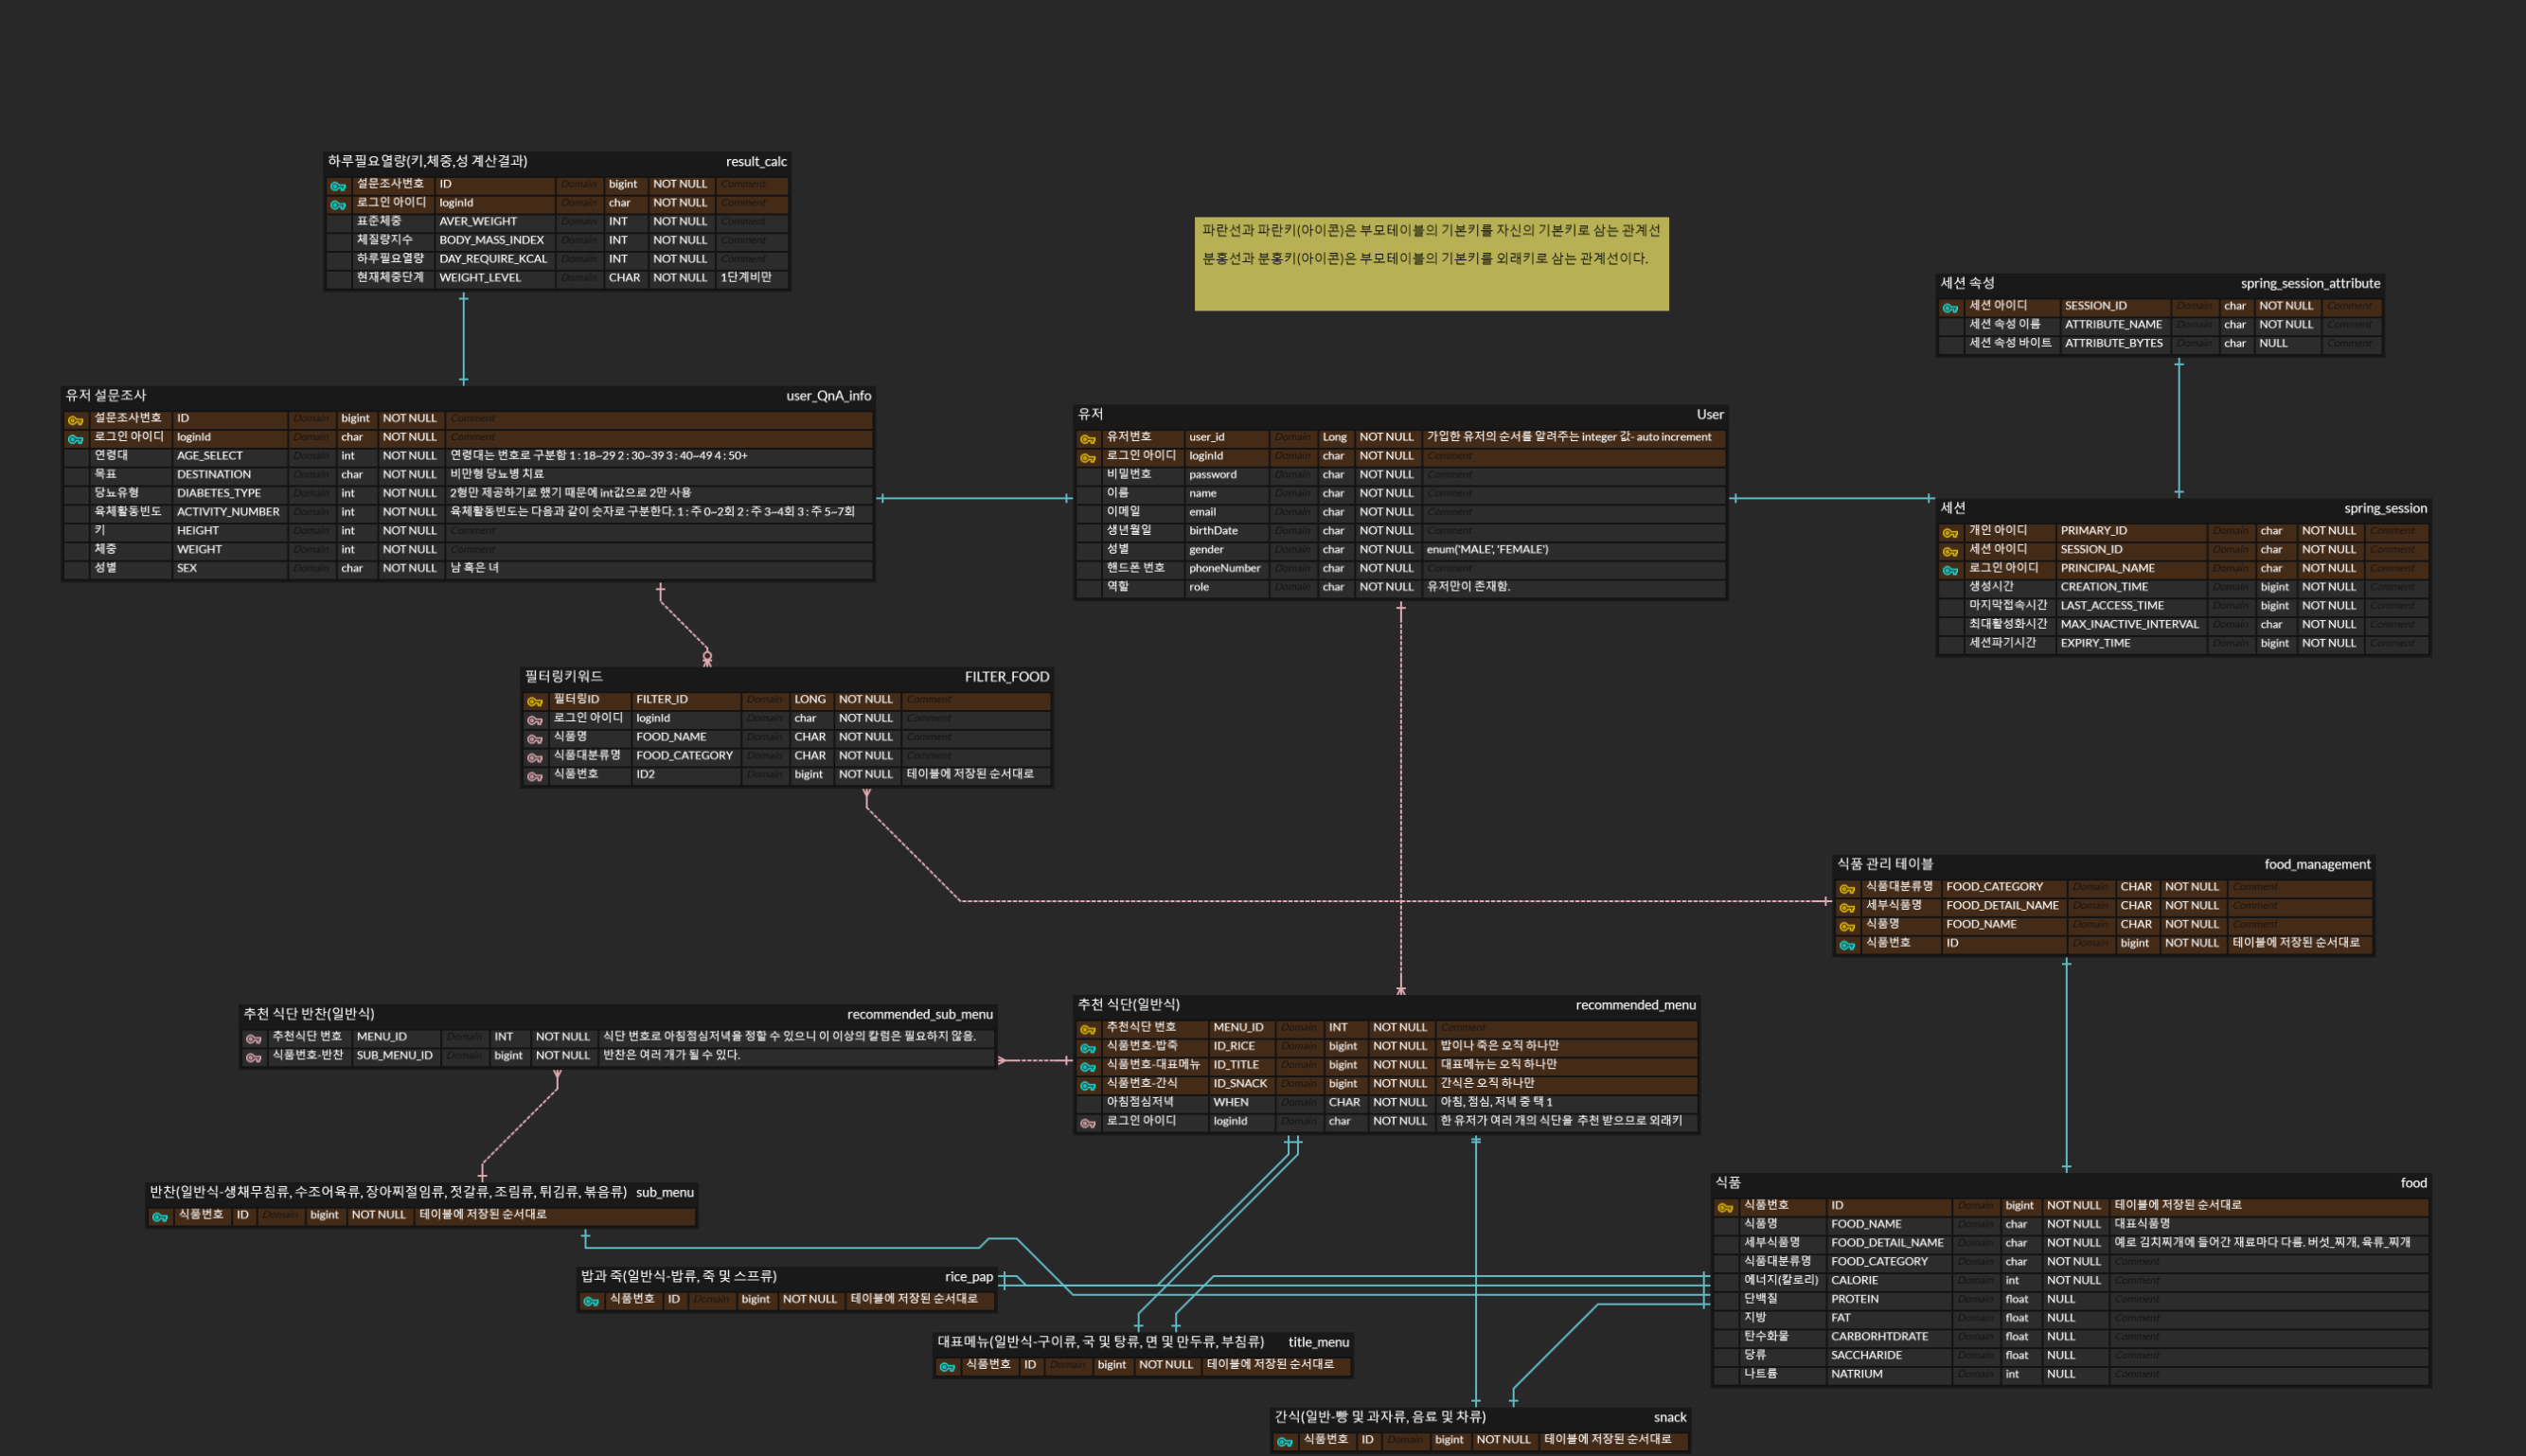2526x1456 pixels.
Task: Click WHEN column in recommended_menu
Action: (1230, 1102)
